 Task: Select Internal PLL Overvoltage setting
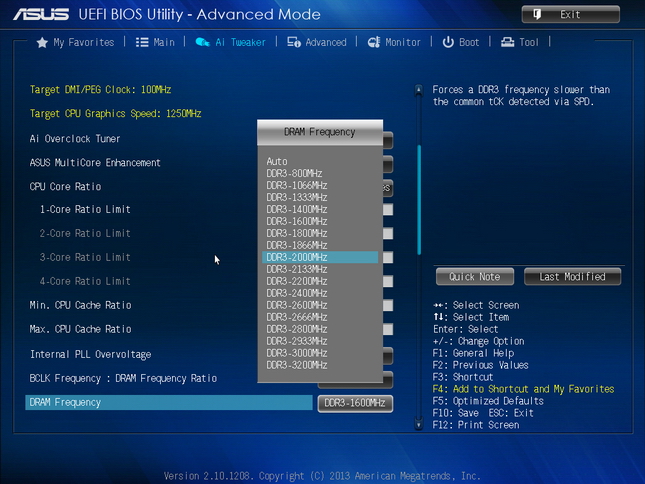click(90, 354)
